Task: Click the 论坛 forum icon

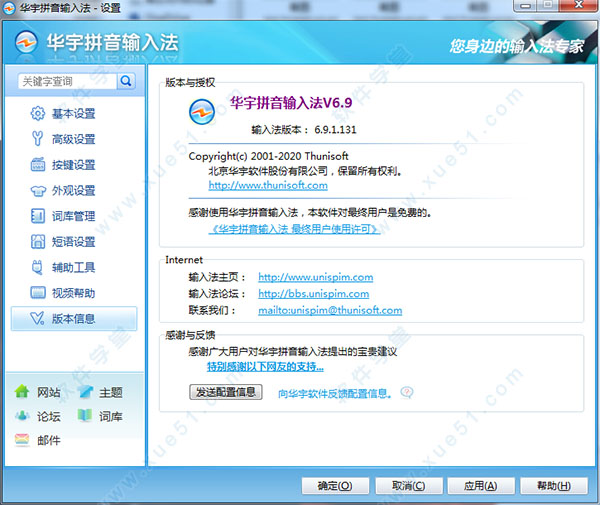Action: [x=22, y=415]
